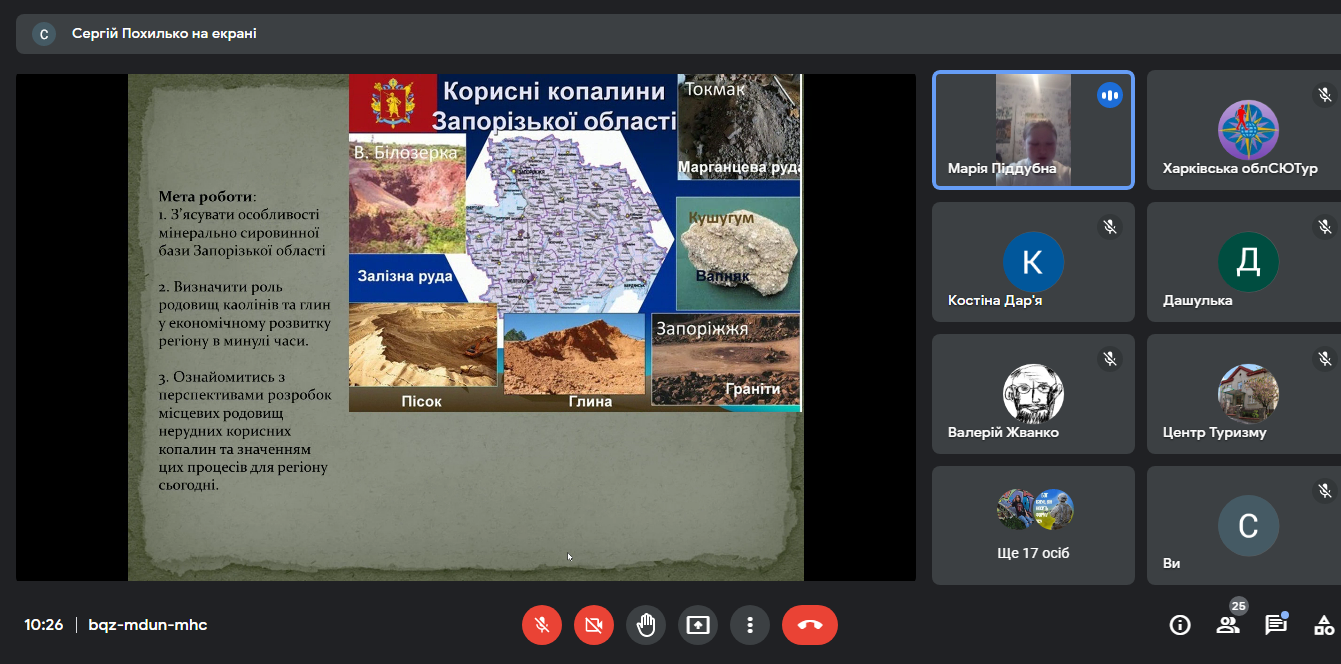The image size is (1341, 664).
Task: Turn on the camera
Action: pos(594,625)
